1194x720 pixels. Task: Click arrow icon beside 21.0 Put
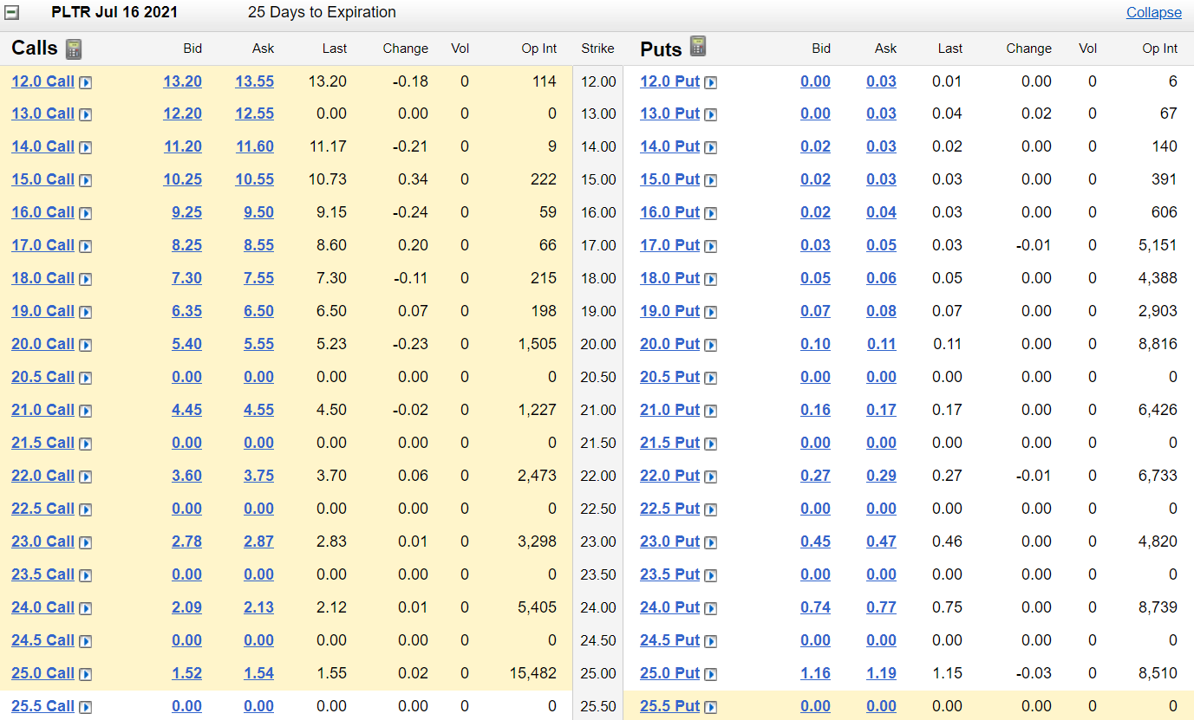tap(710, 411)
